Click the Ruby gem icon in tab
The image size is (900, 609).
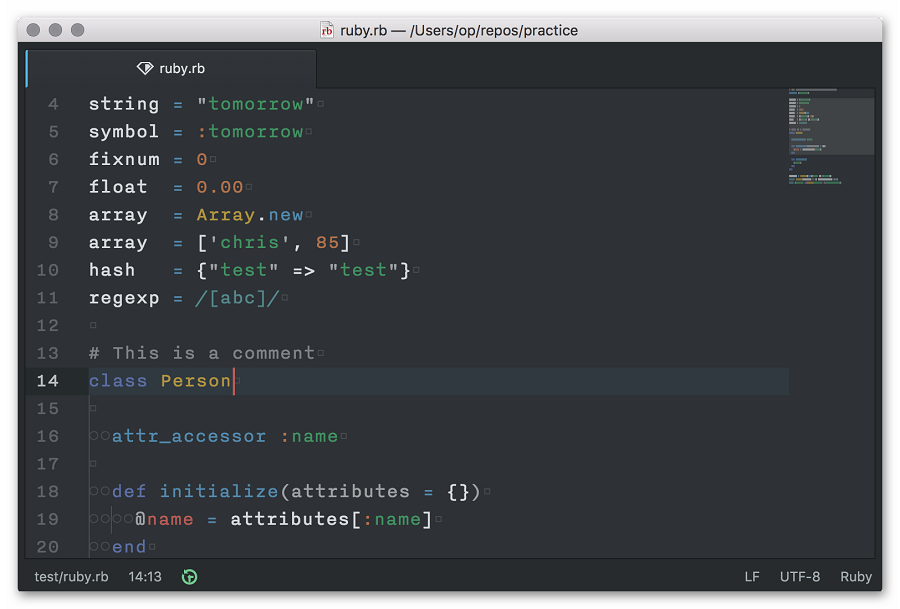click(145, 68)
